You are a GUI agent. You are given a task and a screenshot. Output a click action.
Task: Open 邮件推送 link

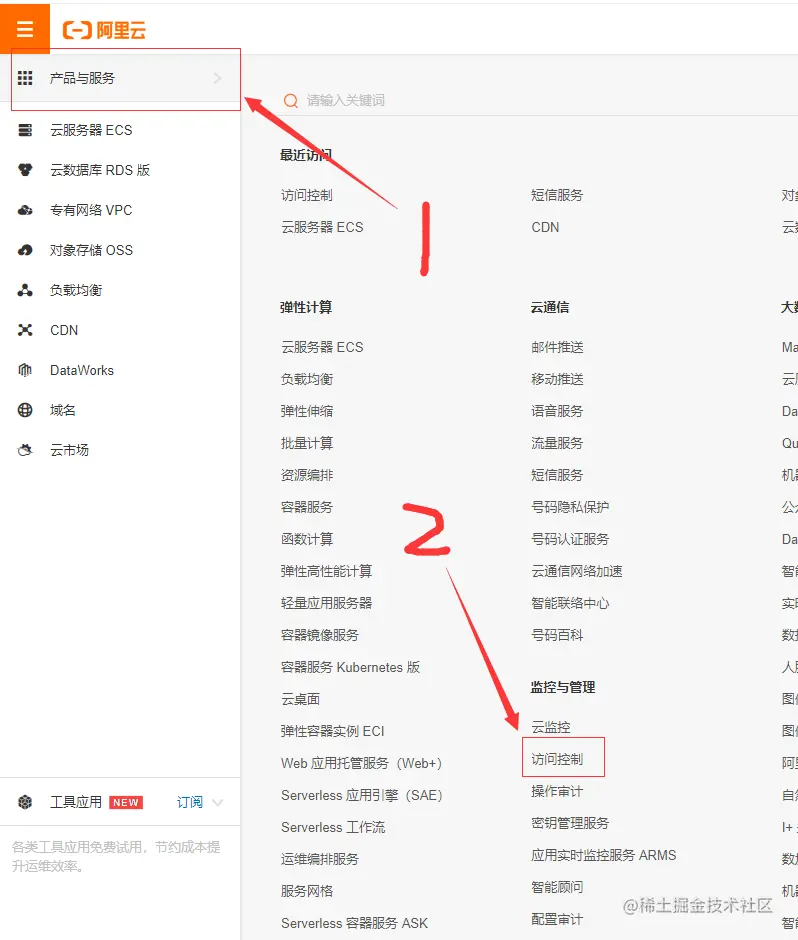tap(557, 347)
